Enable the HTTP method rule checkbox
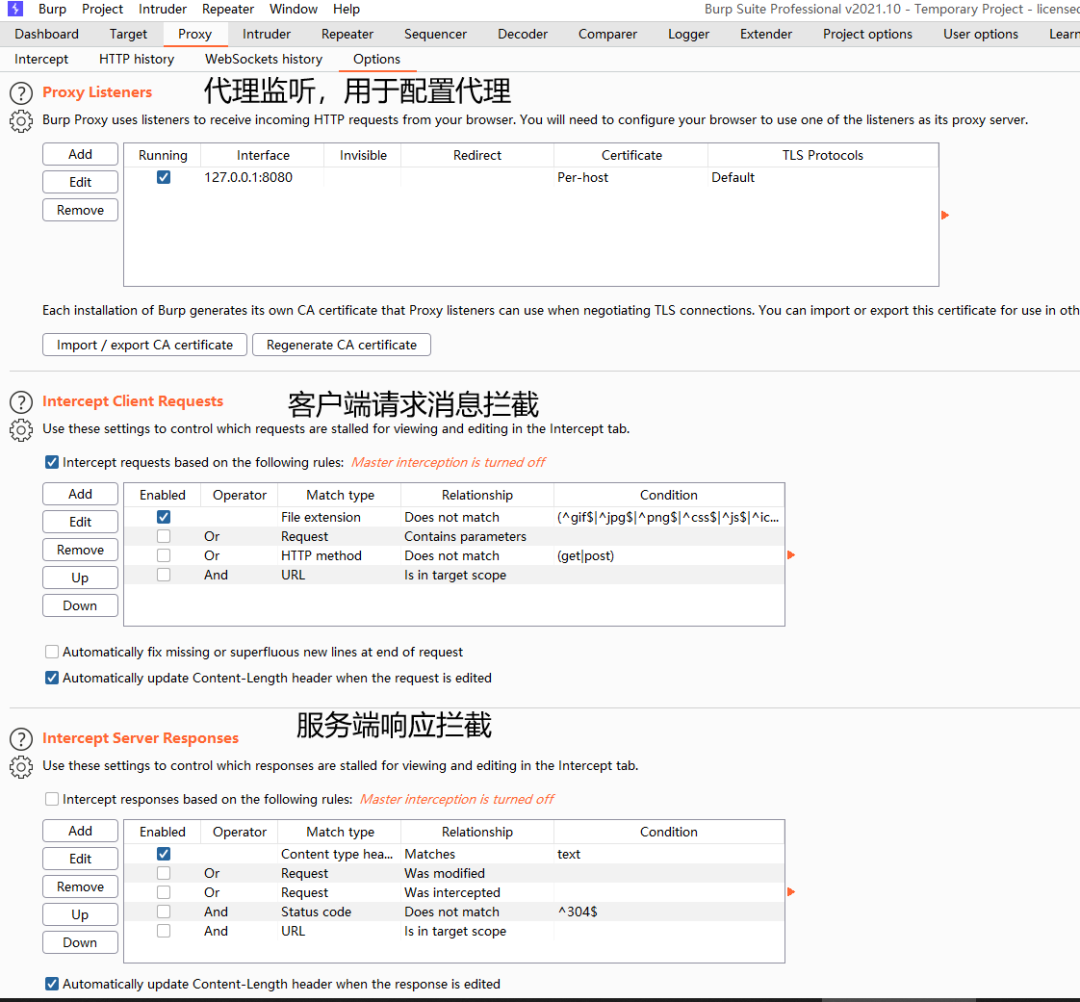The image size is (1080, 1002). click(163, 555)
